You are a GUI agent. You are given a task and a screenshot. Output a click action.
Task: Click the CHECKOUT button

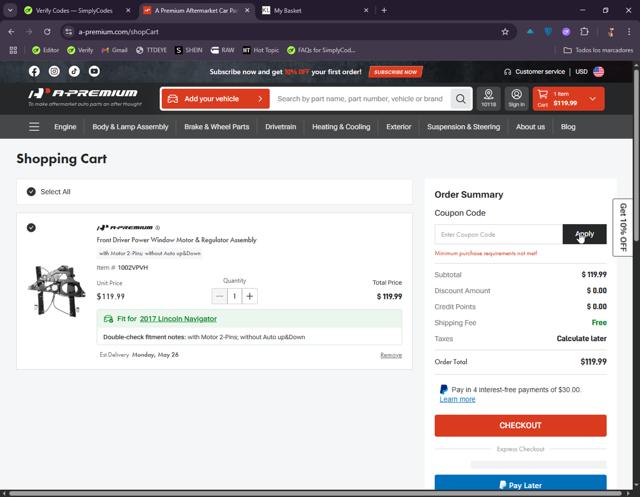tap(520, 426)
